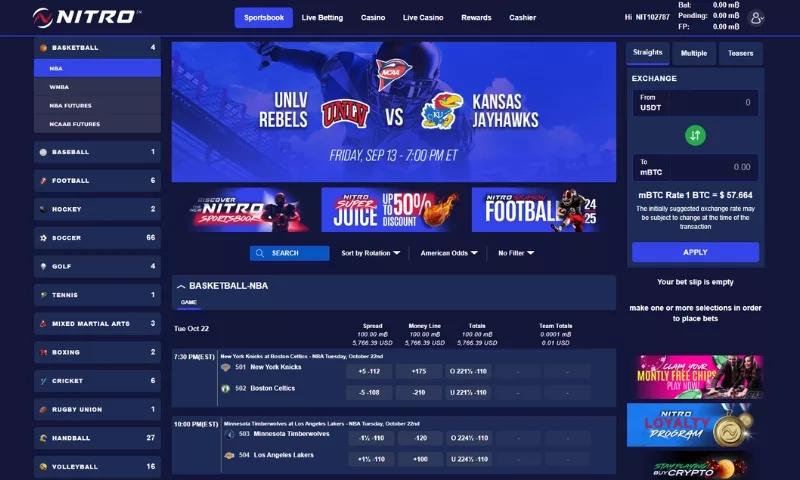
Task: Collapse the BASKETBALL-NBA section chevron
Action: pyautogui.click(x=181, y=286)
